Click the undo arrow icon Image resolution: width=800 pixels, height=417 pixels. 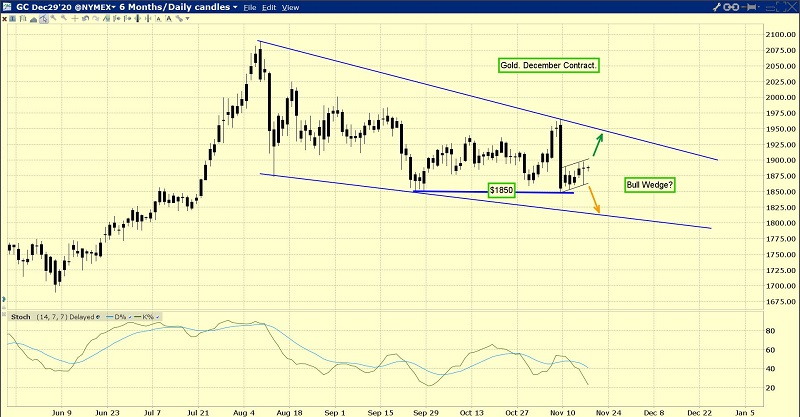tap(85, 18)
